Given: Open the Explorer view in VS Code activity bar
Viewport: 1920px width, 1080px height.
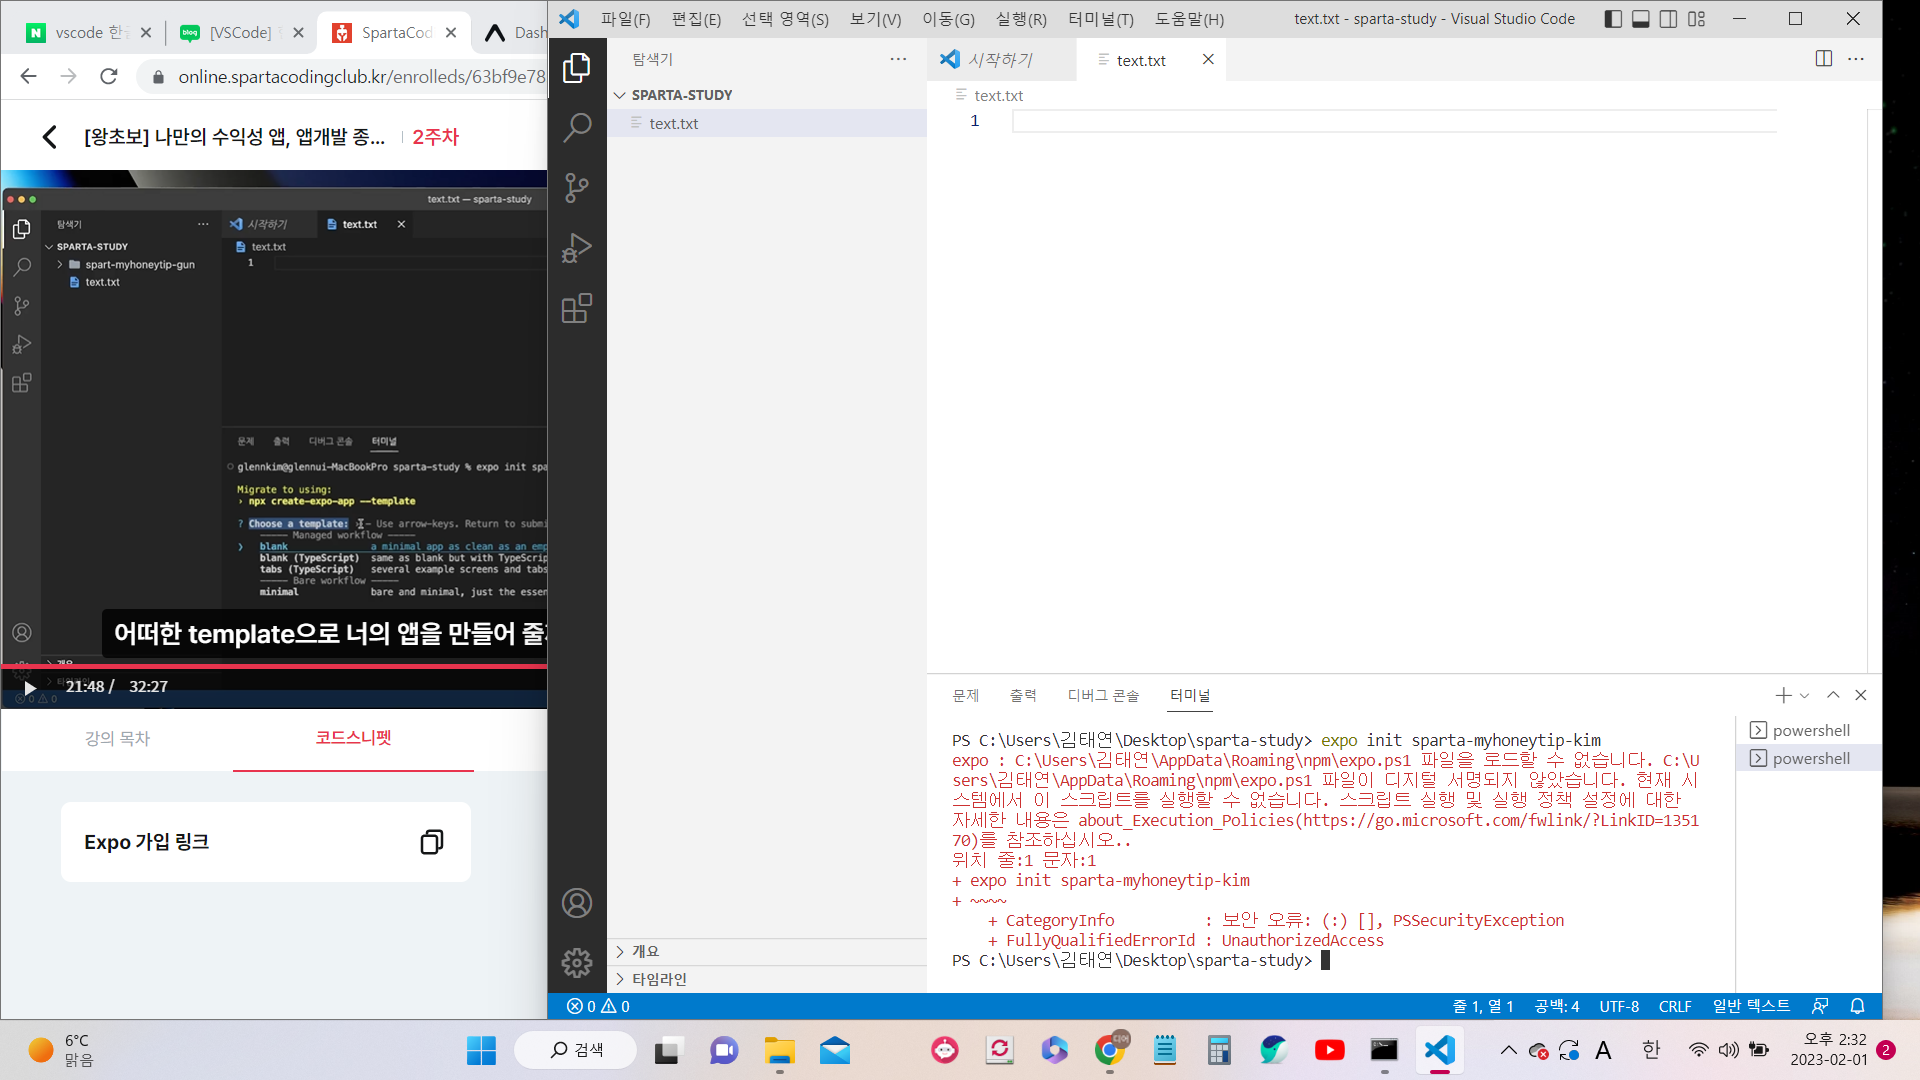Looking at the screenshot, I should [577, 68].
